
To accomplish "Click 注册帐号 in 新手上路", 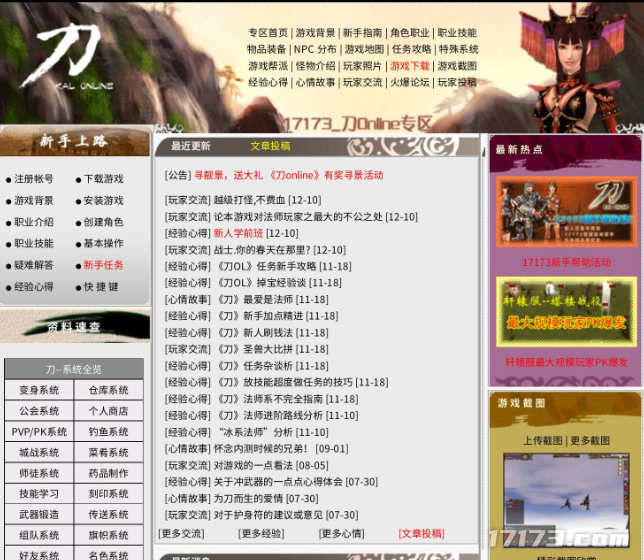I will [x=34, y=179].
